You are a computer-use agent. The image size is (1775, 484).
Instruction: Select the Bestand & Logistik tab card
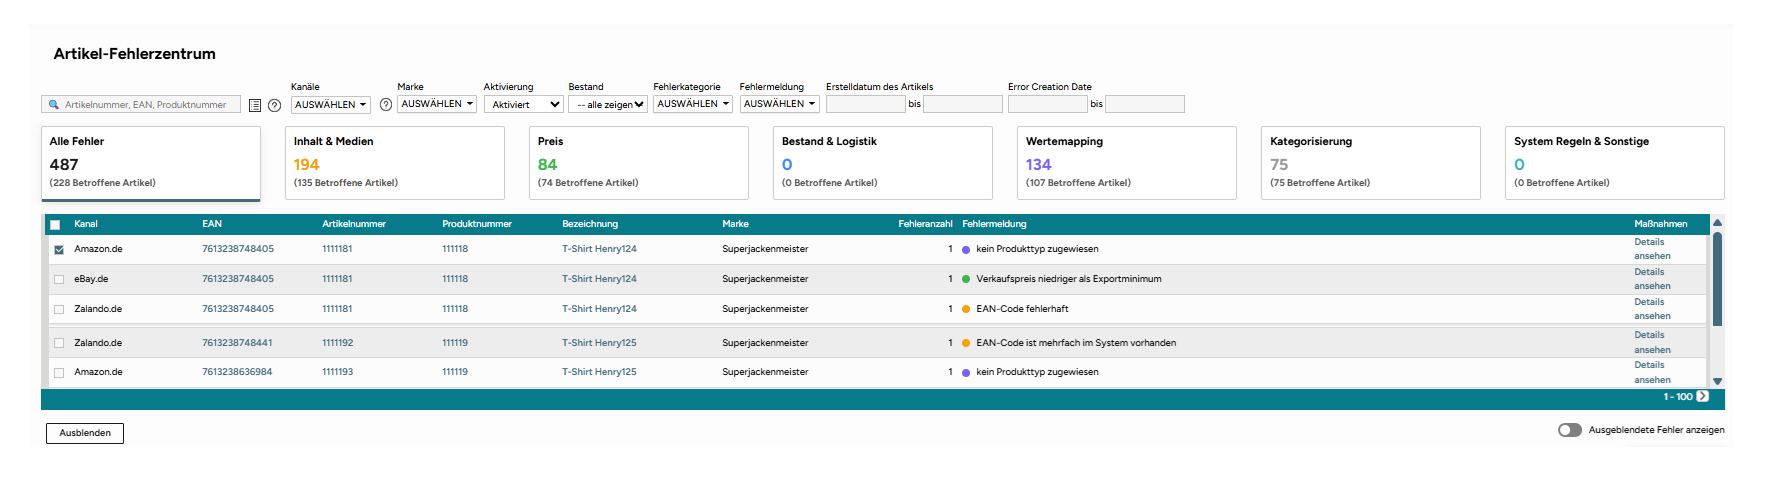pos(883,163)
